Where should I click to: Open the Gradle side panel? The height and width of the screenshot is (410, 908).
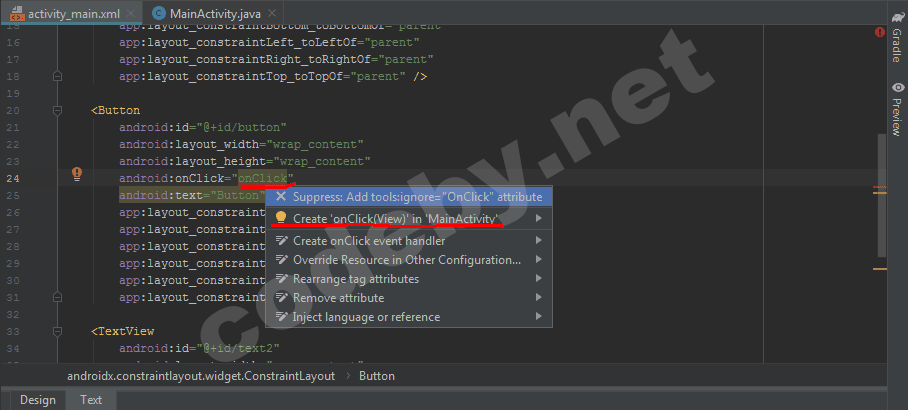(x=898, y=39)
